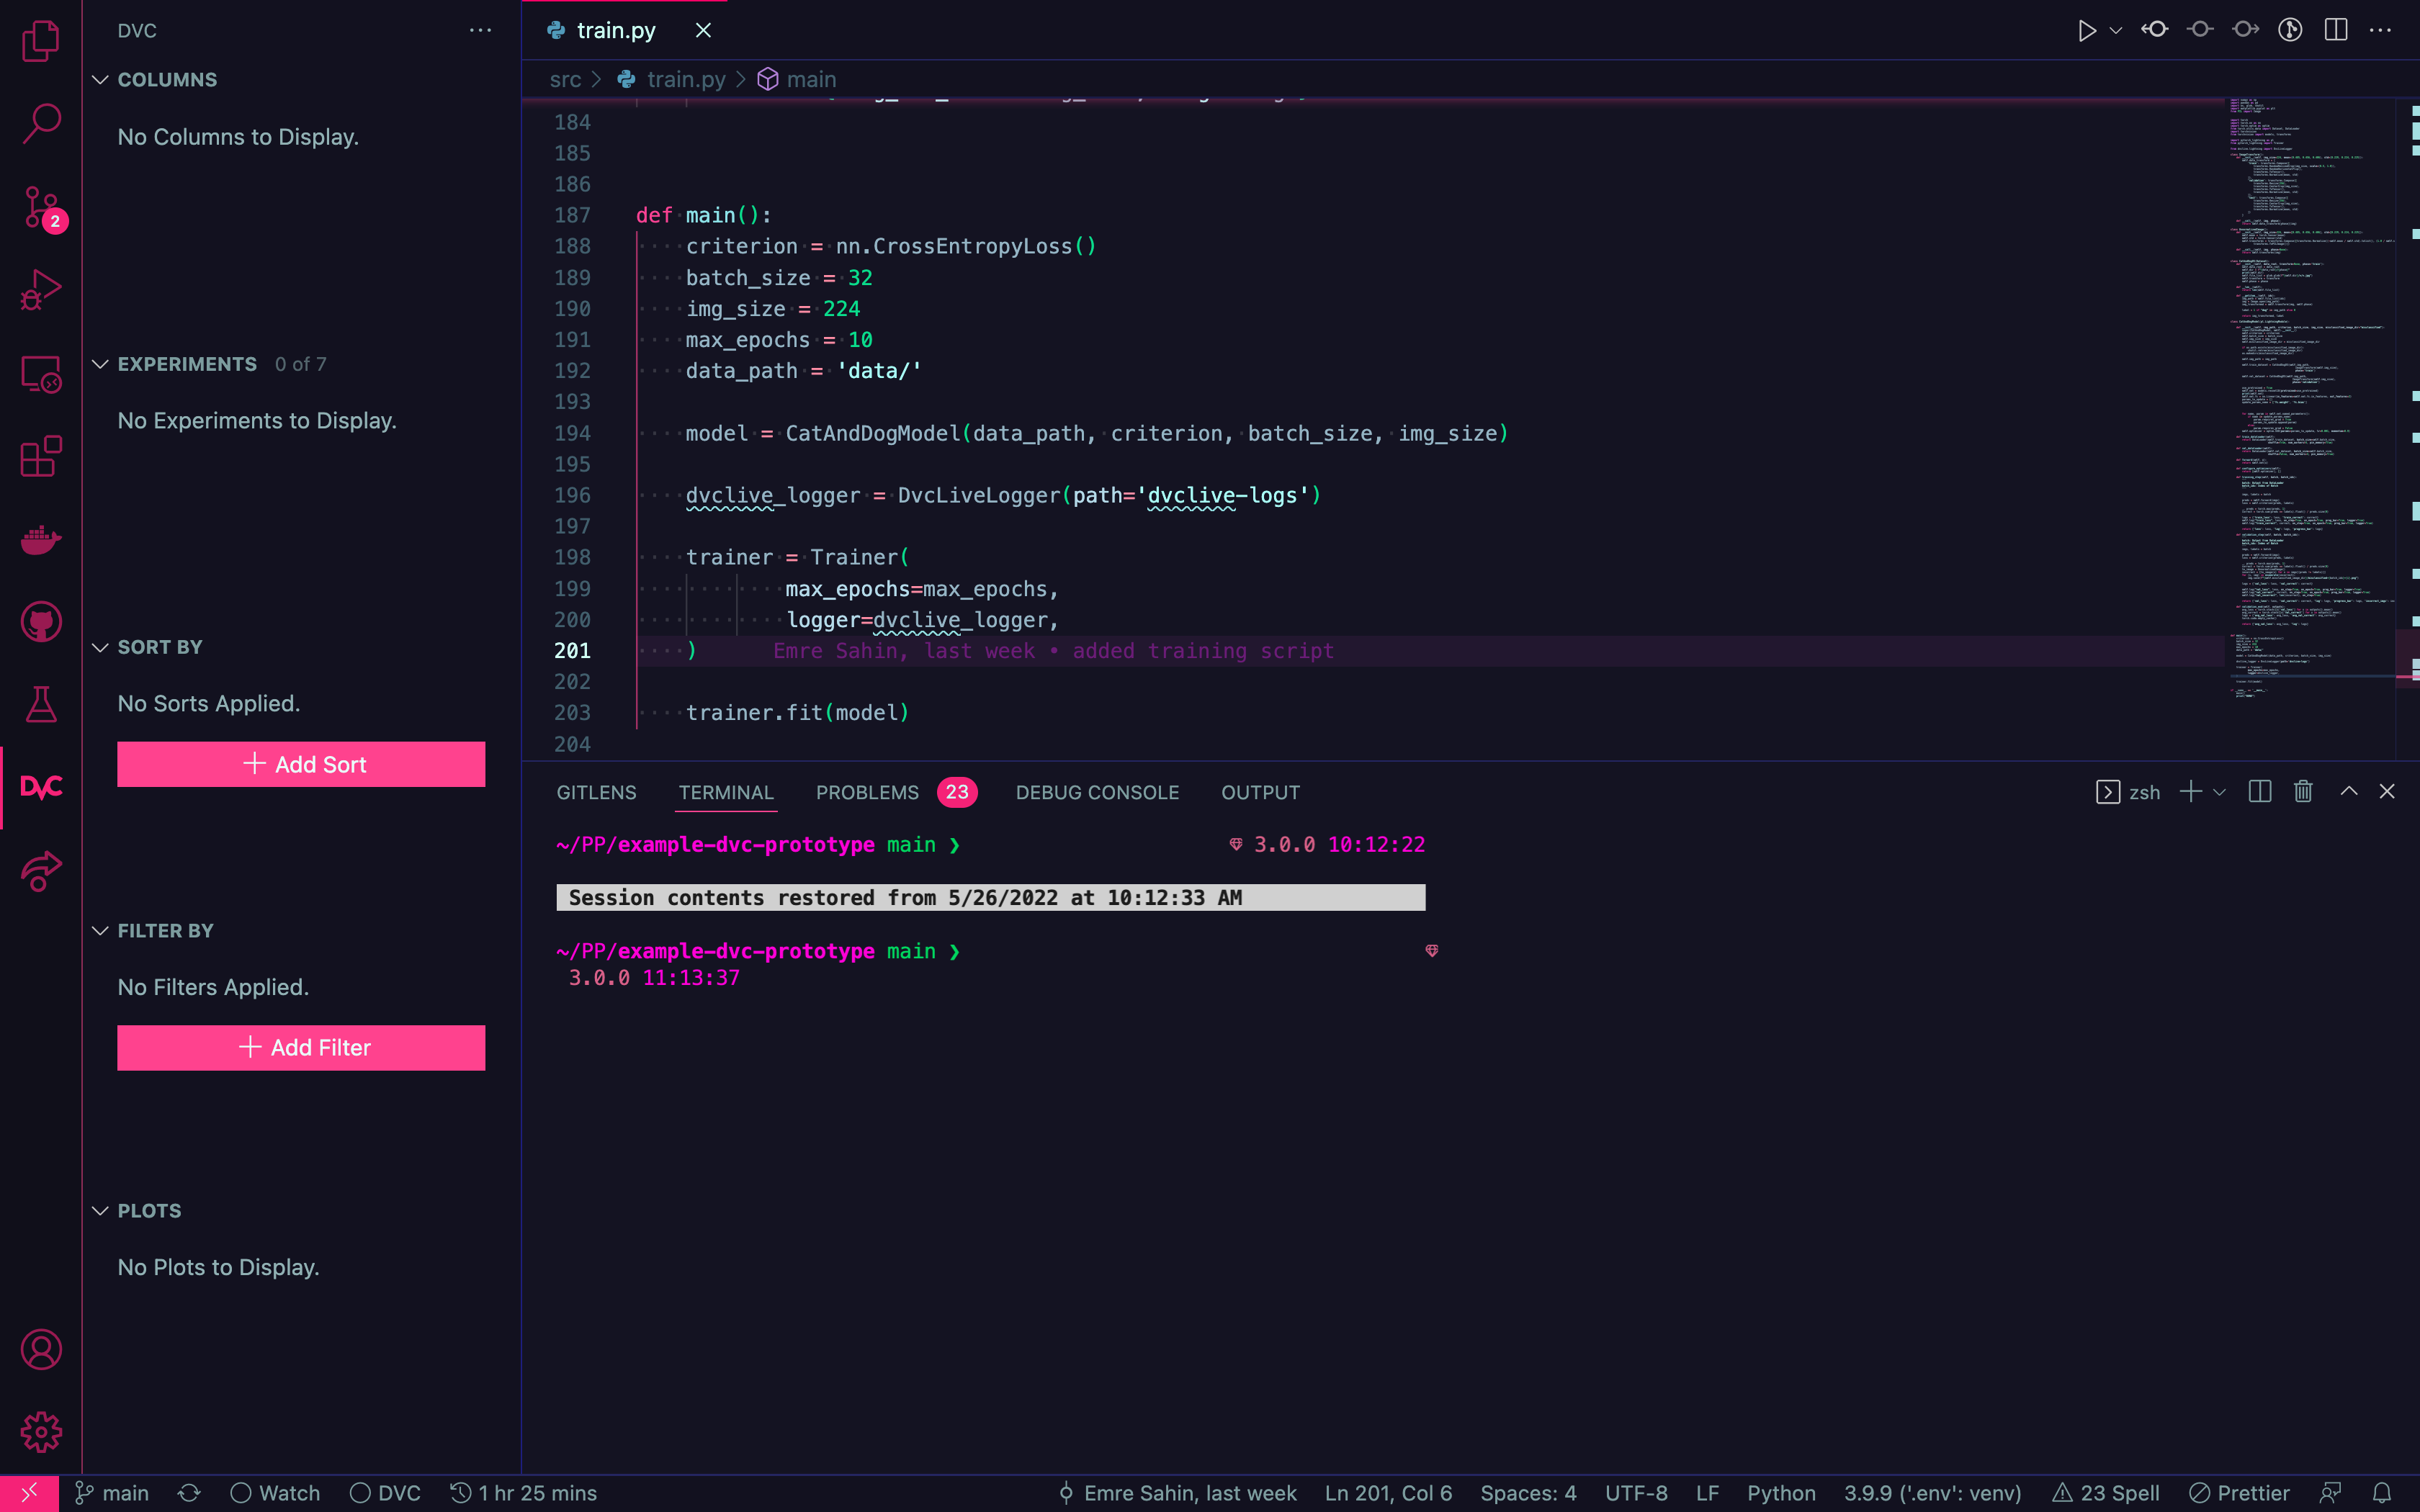Click the Add Sort button
2420x1512 pixels.
301,764
